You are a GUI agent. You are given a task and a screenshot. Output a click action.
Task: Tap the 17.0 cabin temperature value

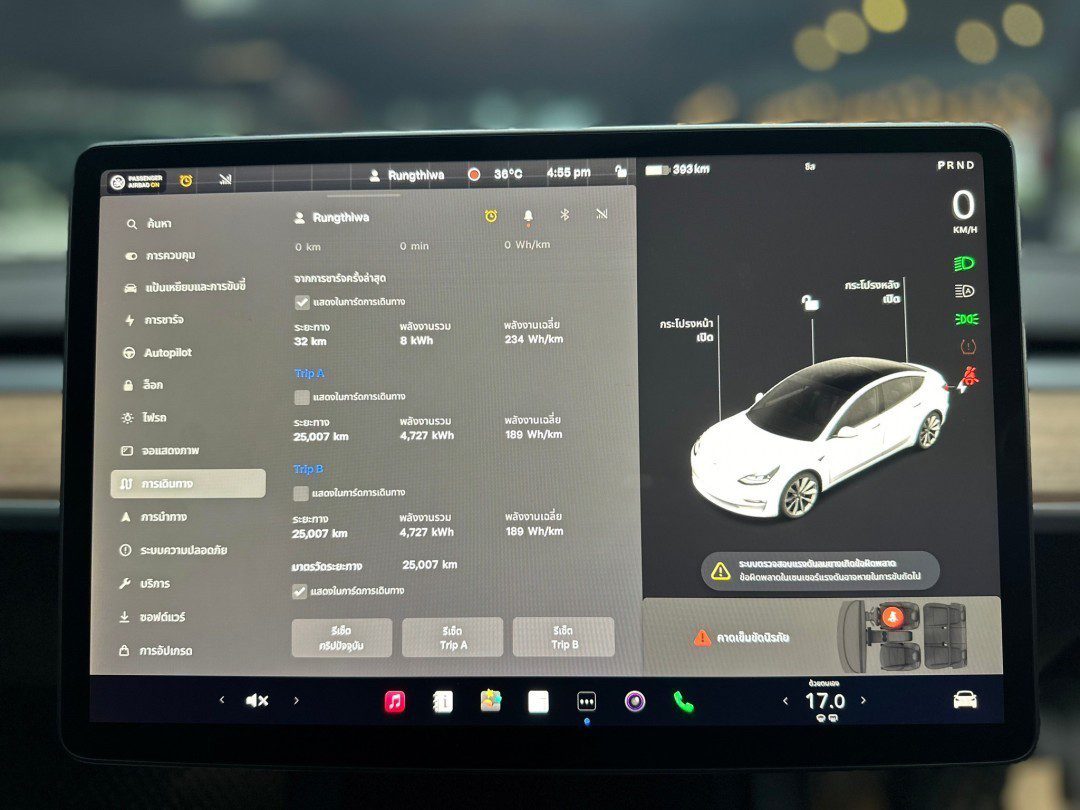pyautogui.click(x=824, y=701)
